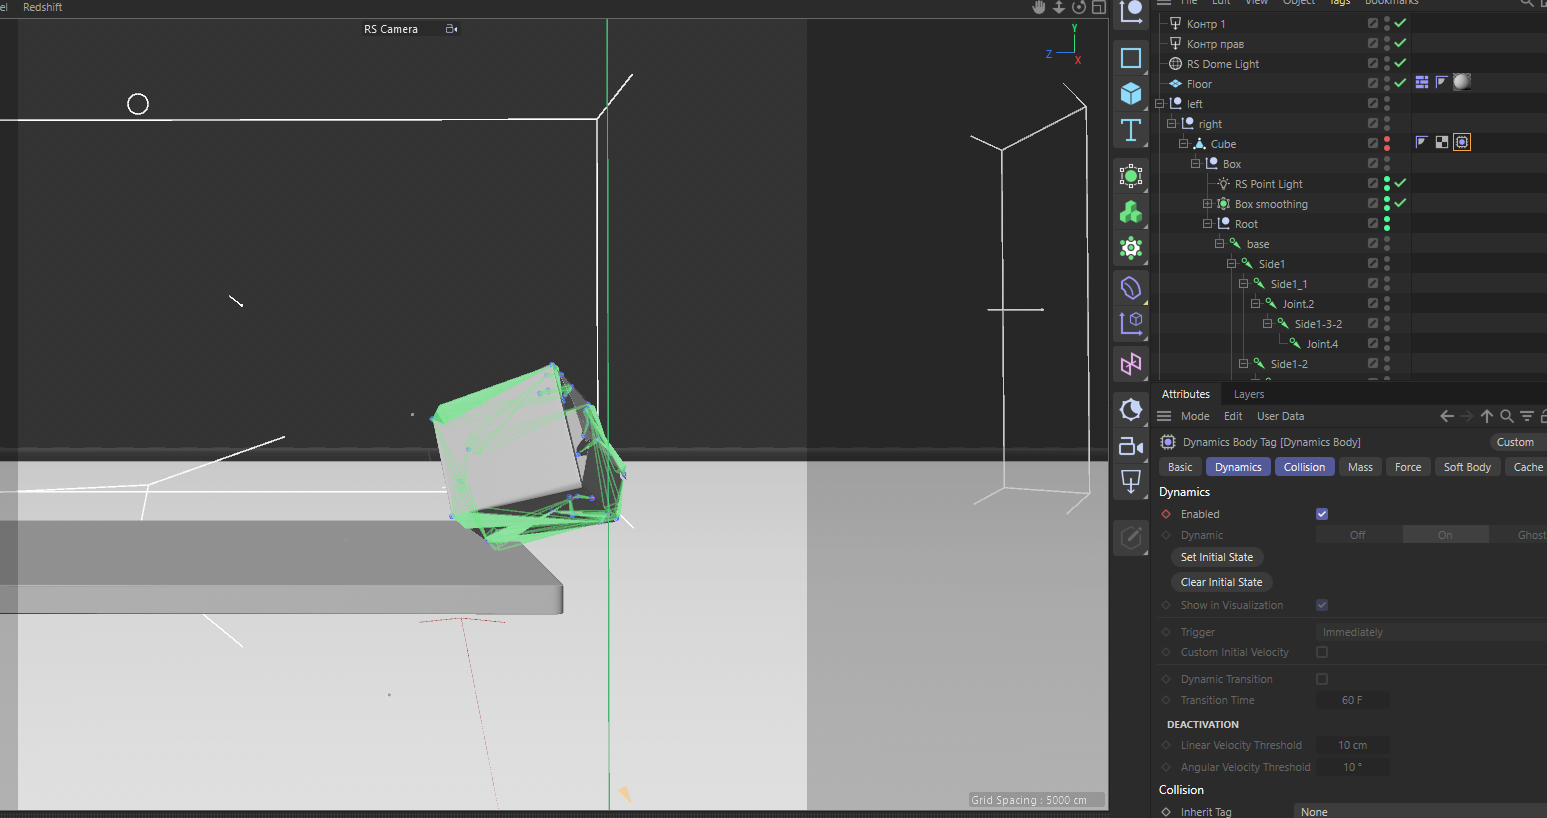
Task: Click the Floor material sphere tag
Action: (x=1462, y=83)
